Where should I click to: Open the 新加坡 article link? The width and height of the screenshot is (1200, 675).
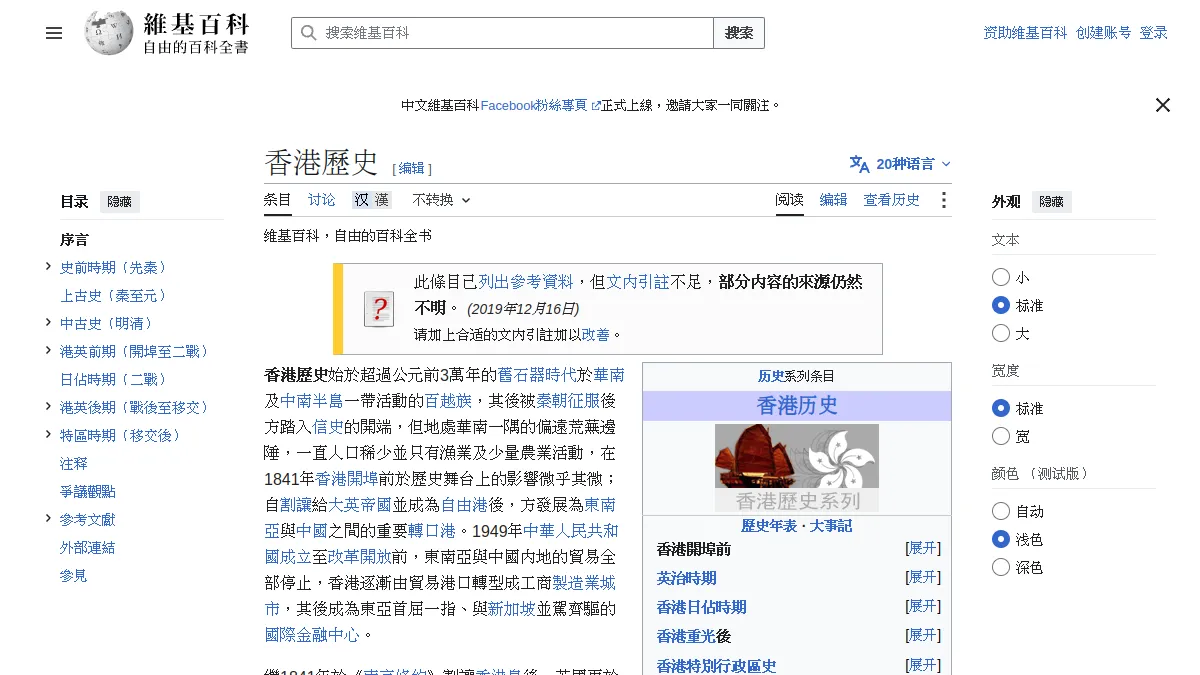(x=511, y=609)
